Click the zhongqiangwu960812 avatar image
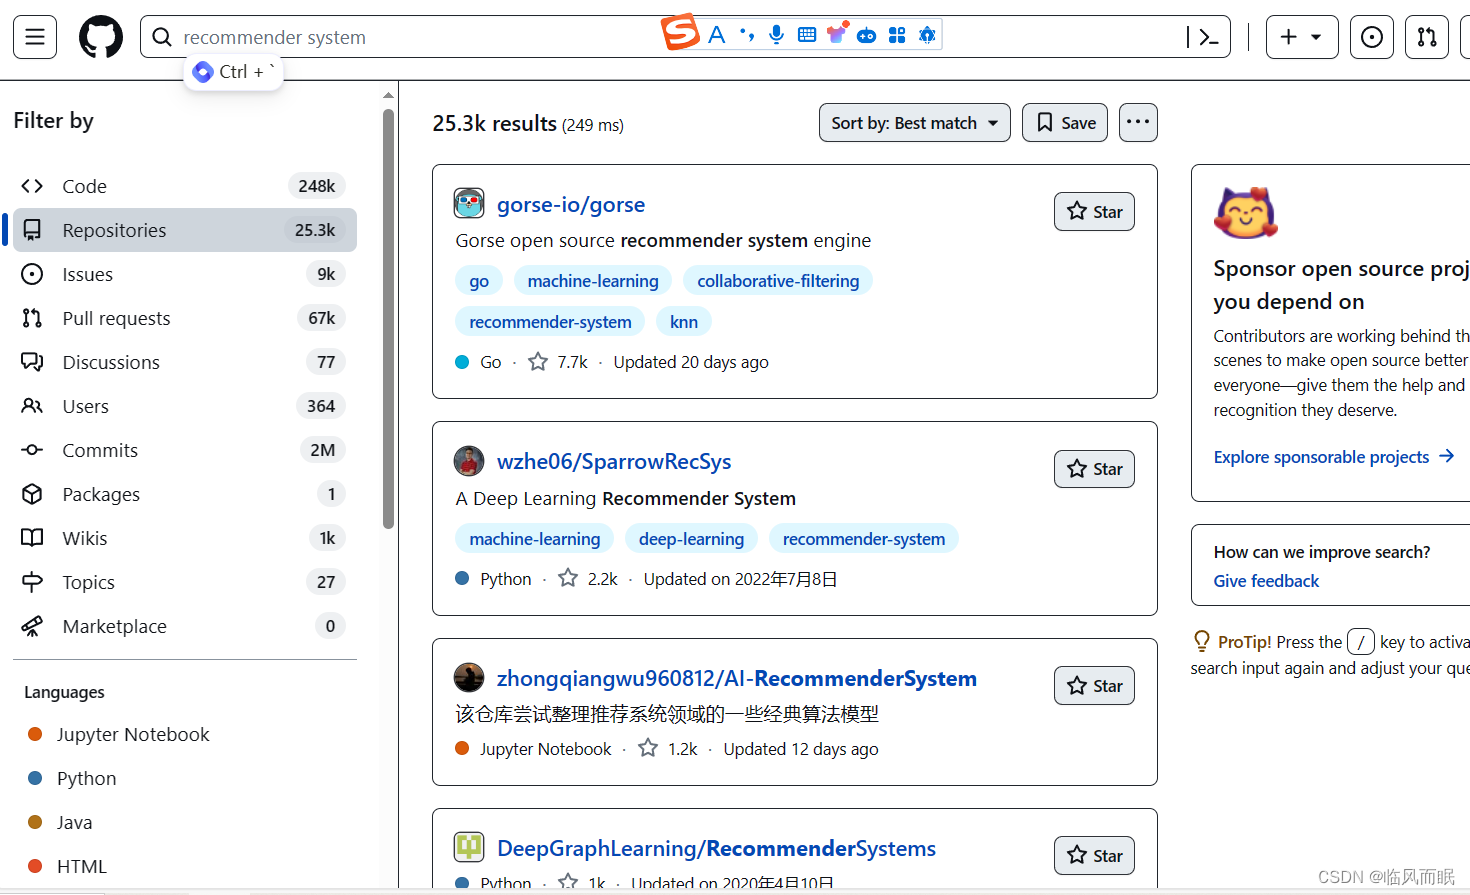1470x895 pixels. coord(469,678)
